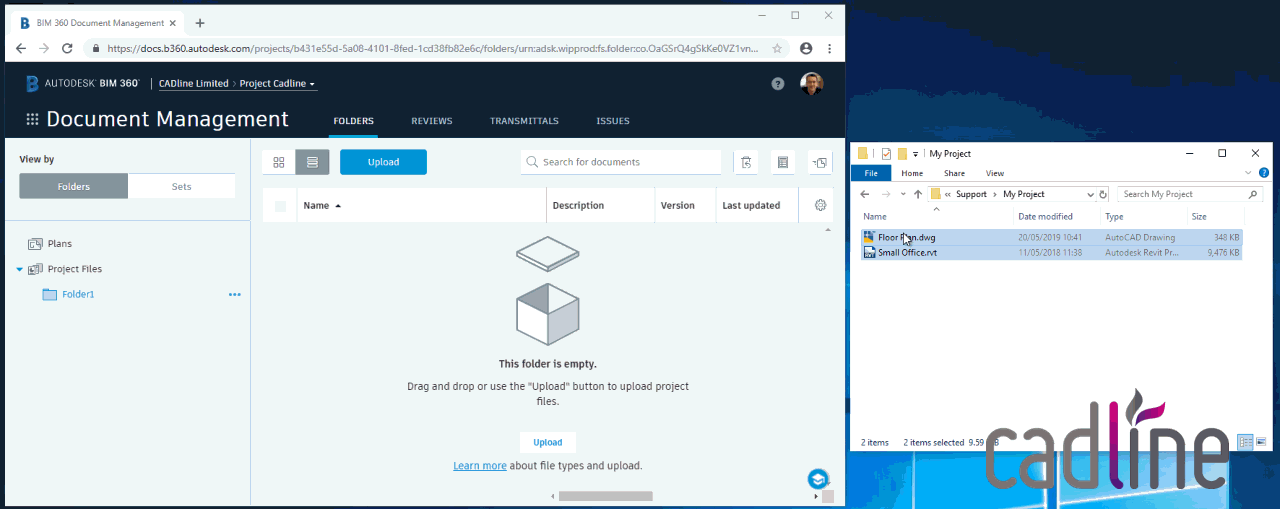Viewport: 1280px width, 509px height.
Task: Open Explorer View ribbon tab
Action: [x=995, y=173]
